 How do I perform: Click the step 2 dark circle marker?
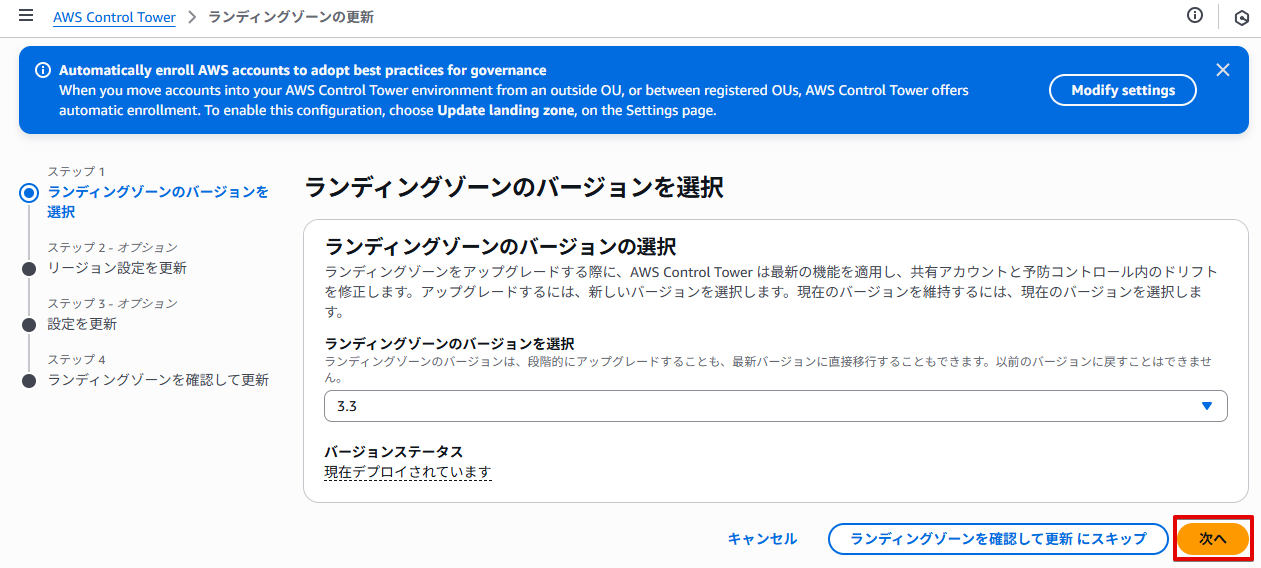point(29,269)
